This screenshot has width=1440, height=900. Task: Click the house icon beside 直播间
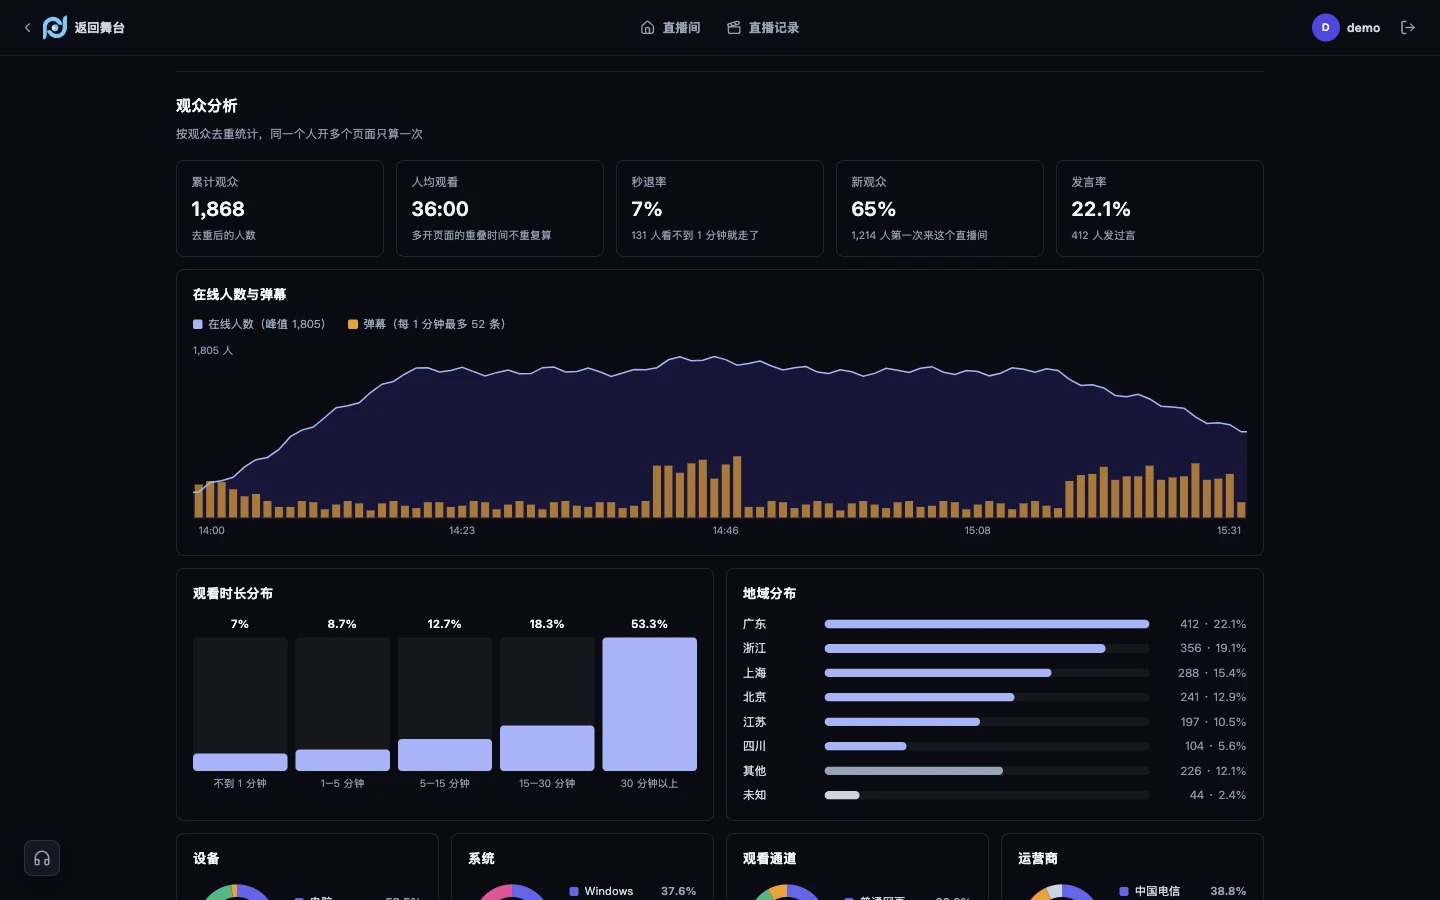coord(647,28)
